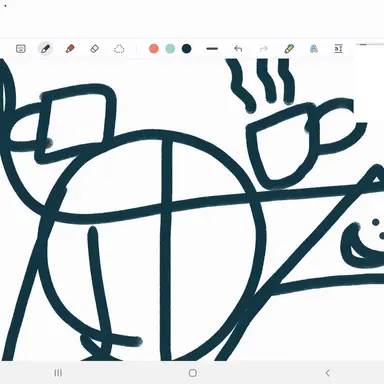Click the steaming coffee cup drawing
This screenshot has width=384, height=384.
pos(297,123)
